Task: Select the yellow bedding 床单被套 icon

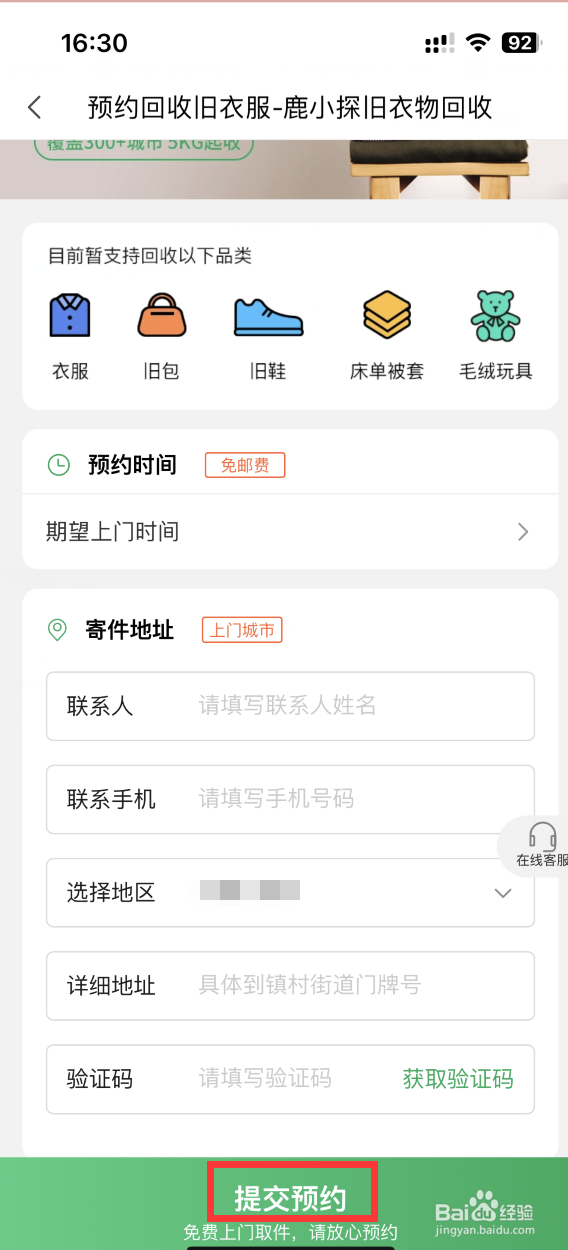Action: click(x=387, y=315)
